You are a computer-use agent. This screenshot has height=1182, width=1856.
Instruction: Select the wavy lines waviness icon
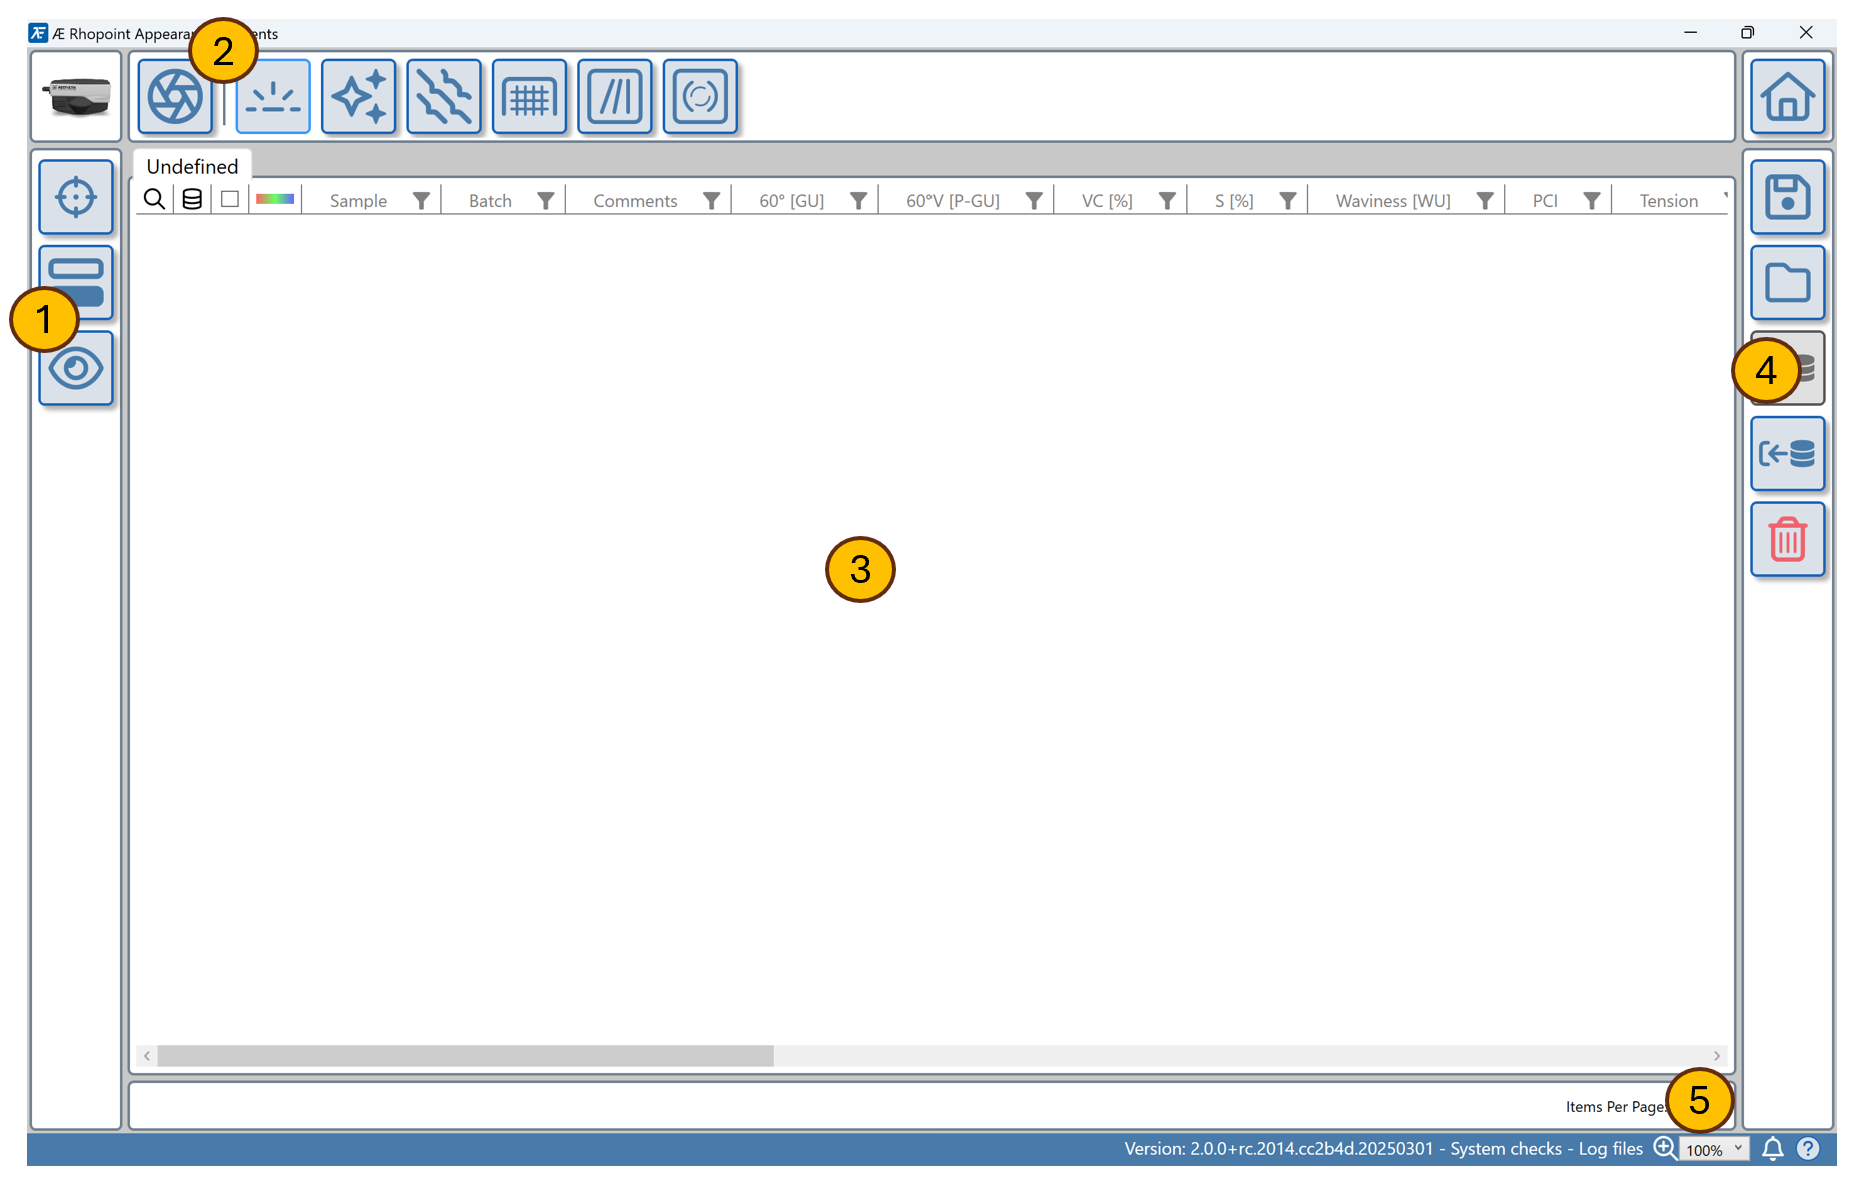[x=444, y=97]
